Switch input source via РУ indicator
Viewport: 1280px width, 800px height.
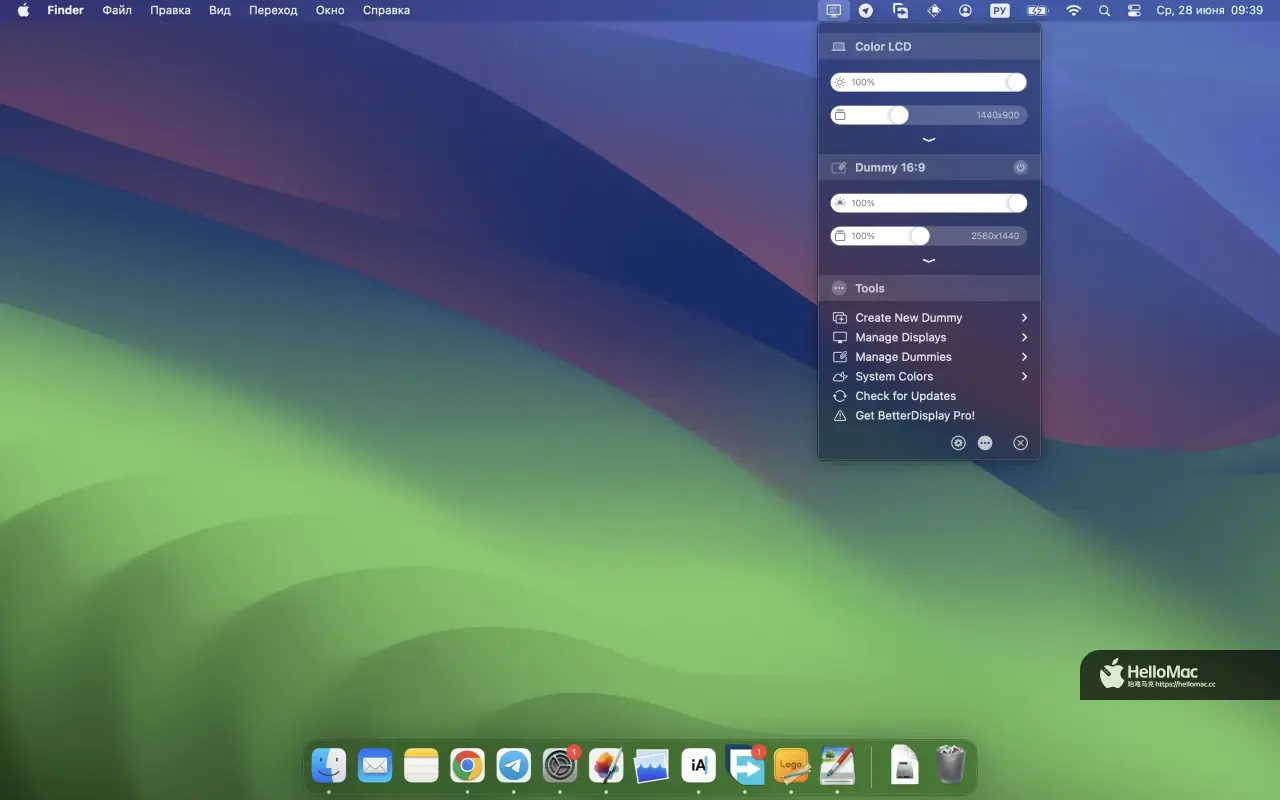[1000, 11]
